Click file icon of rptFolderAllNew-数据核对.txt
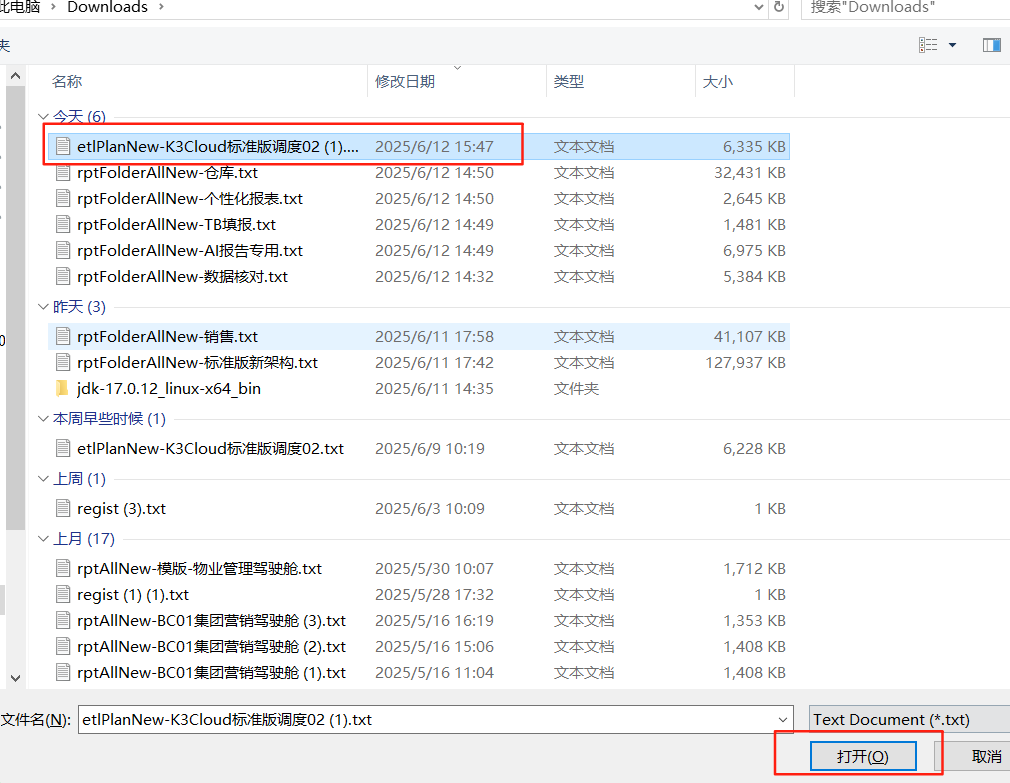The height and width of the screenshot is (783, 1010). [x=63, y=276]
